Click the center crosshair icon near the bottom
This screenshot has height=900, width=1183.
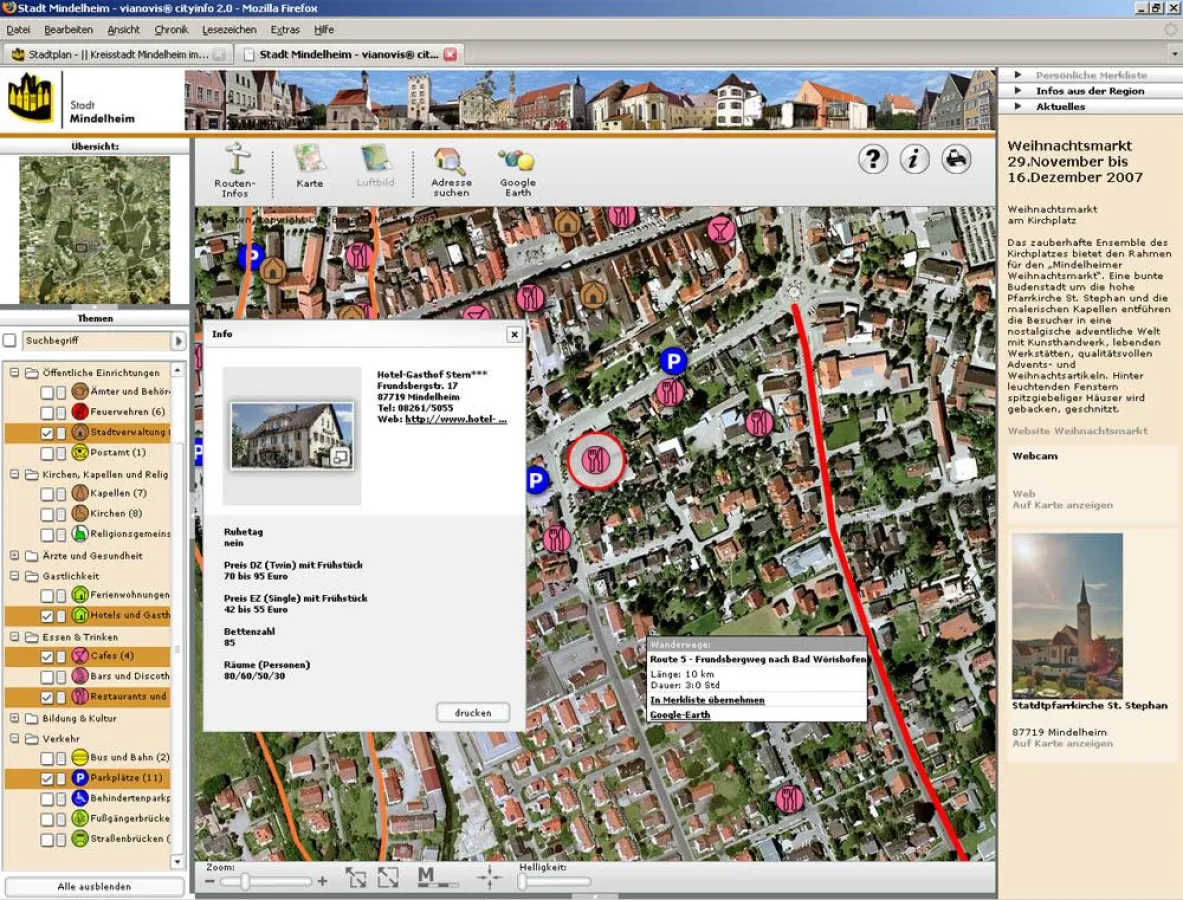point(487,875)
